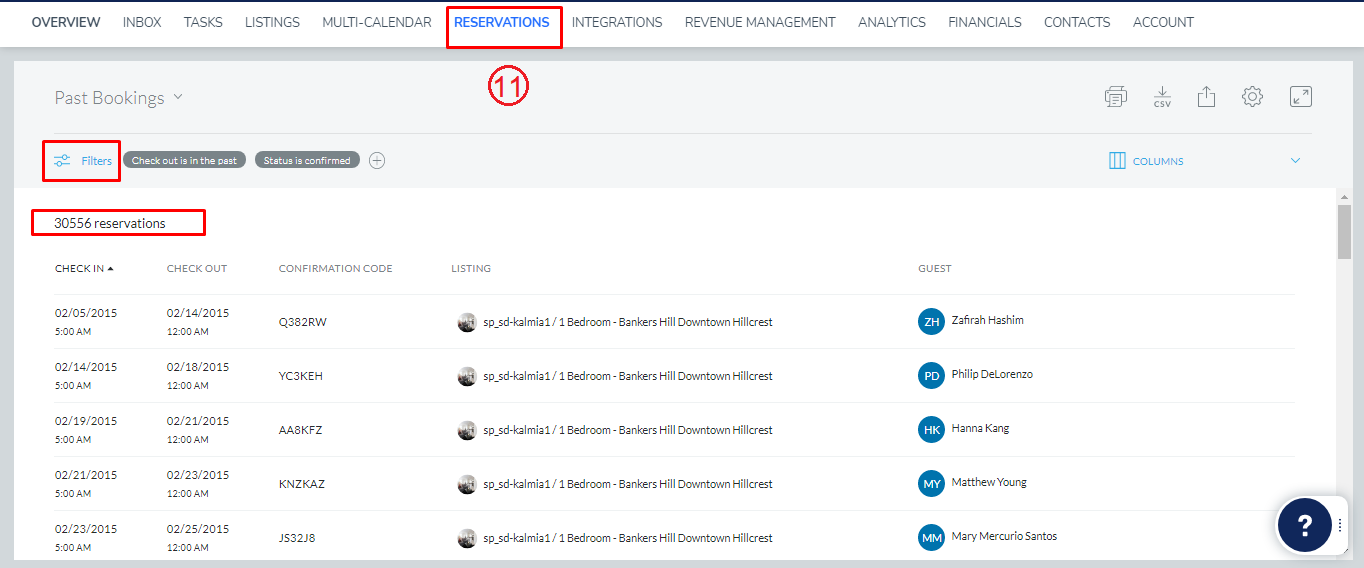The image size is (1364, 568).
Task: Open the Contacts tab
Action: point(1077,22)
